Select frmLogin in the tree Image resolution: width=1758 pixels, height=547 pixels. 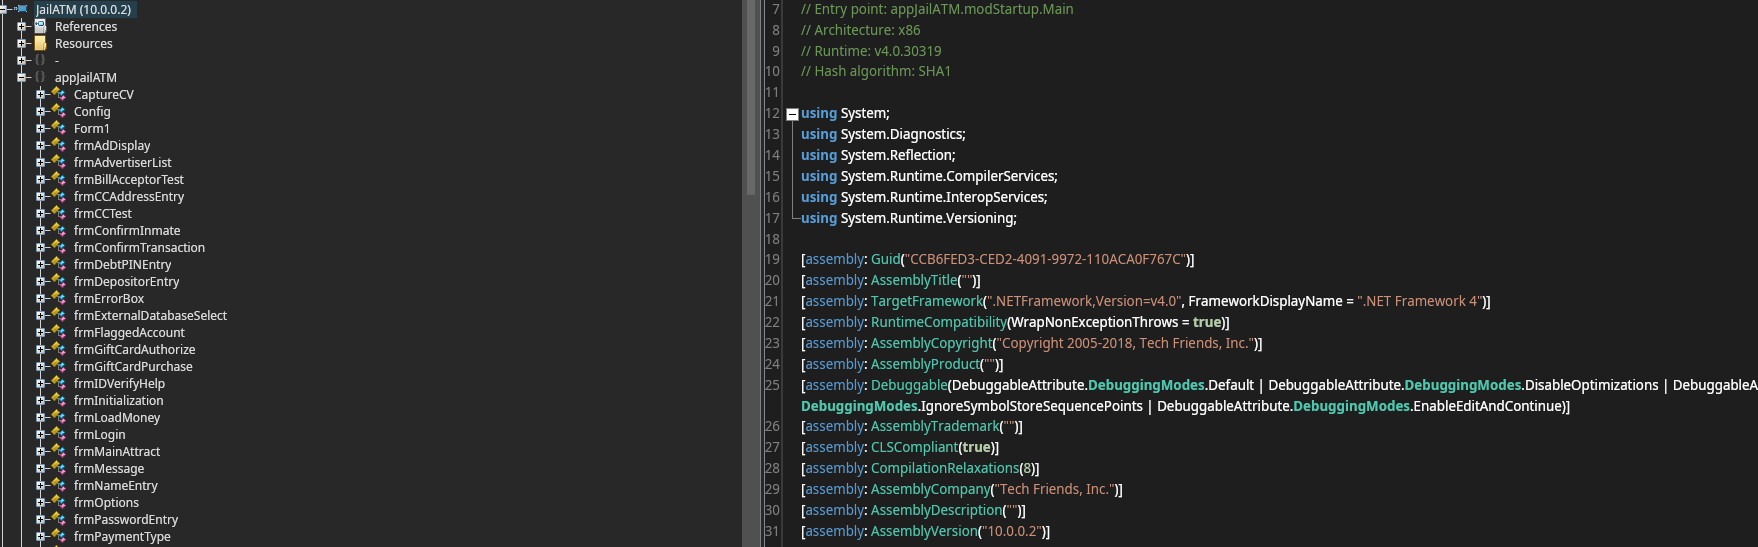(99, 434)
